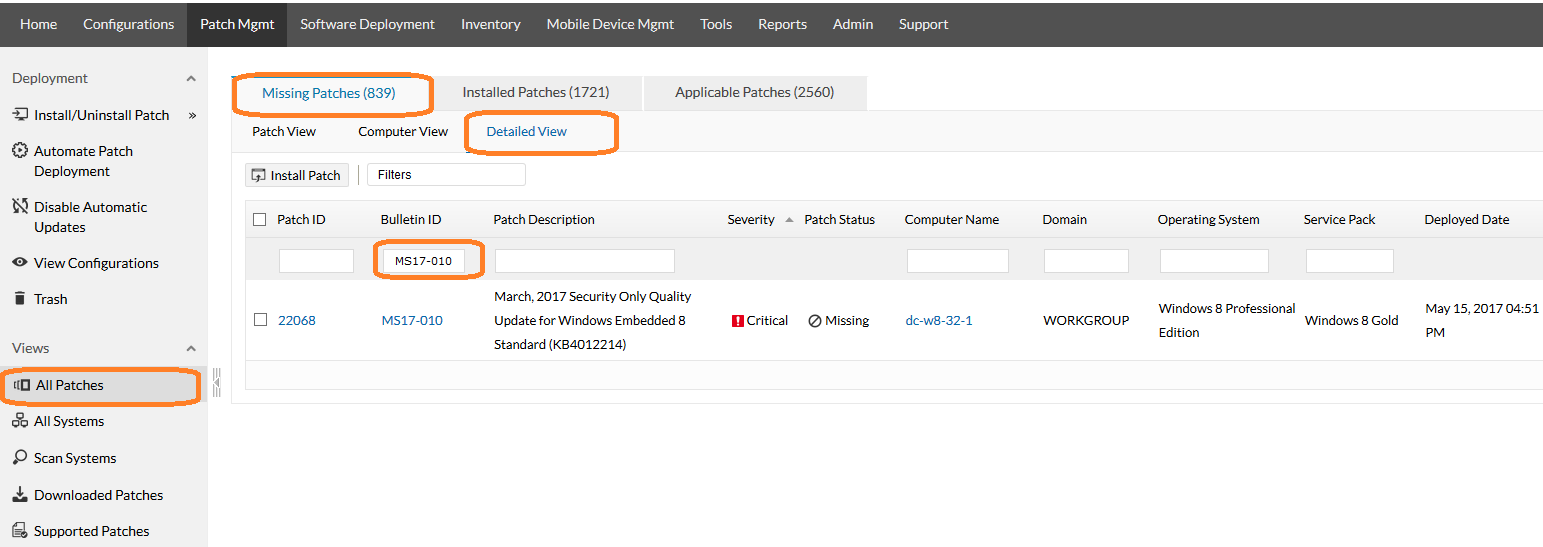This screenshot has width=1543, height=547.
Task: Click the Patch Description filter field
Action: (584, 261)
